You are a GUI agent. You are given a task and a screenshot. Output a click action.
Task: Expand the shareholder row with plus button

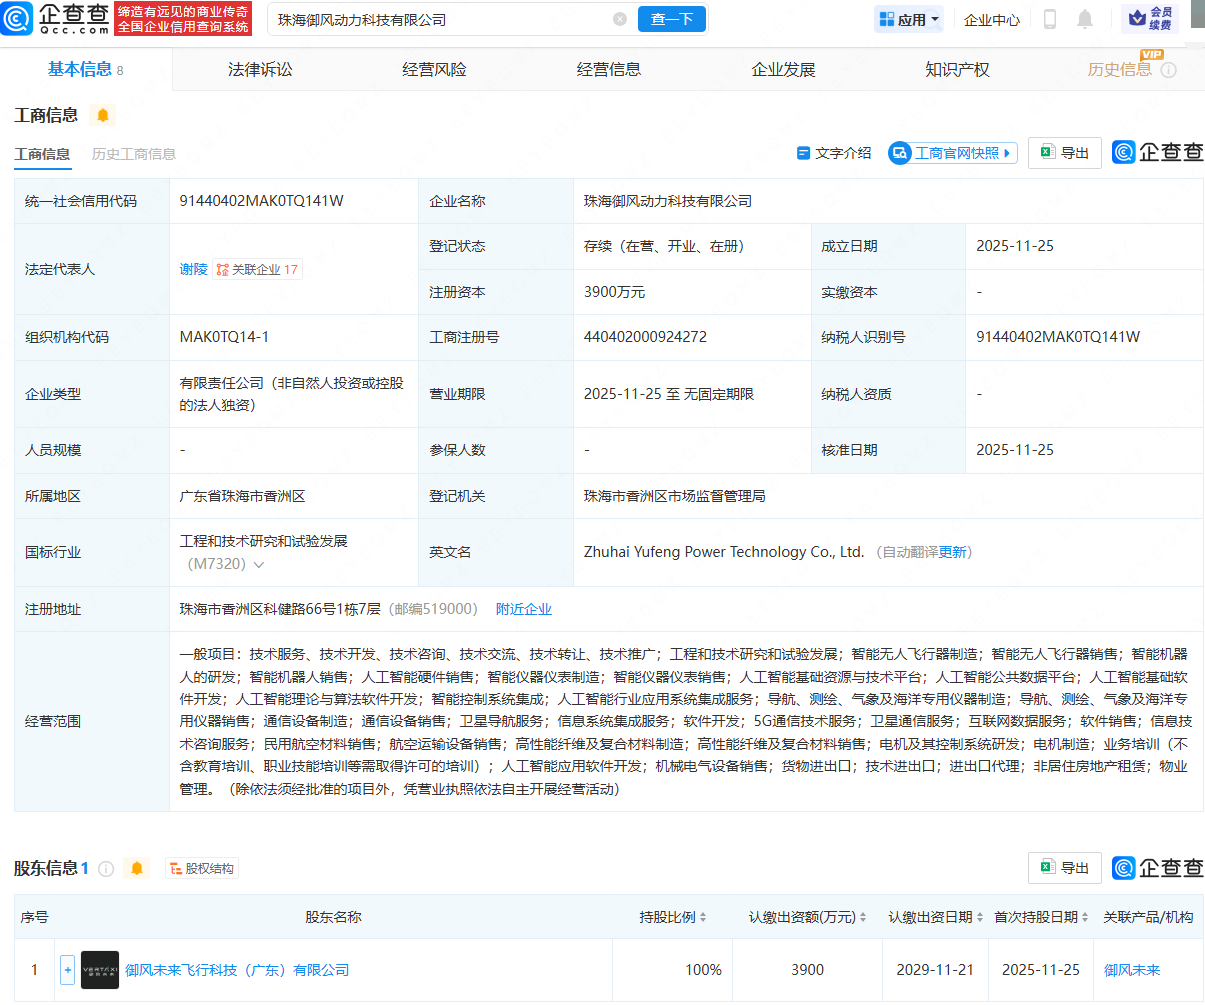[67, 970]
